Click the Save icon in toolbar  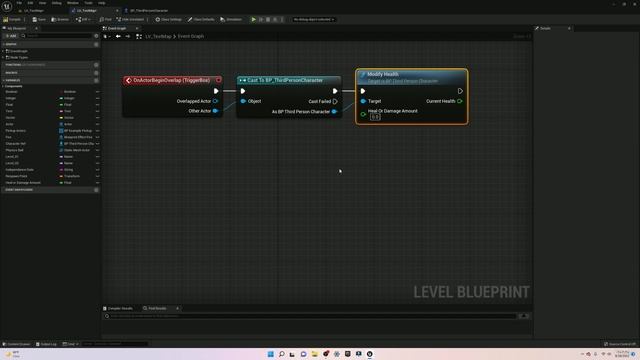[x=39, y=20]
